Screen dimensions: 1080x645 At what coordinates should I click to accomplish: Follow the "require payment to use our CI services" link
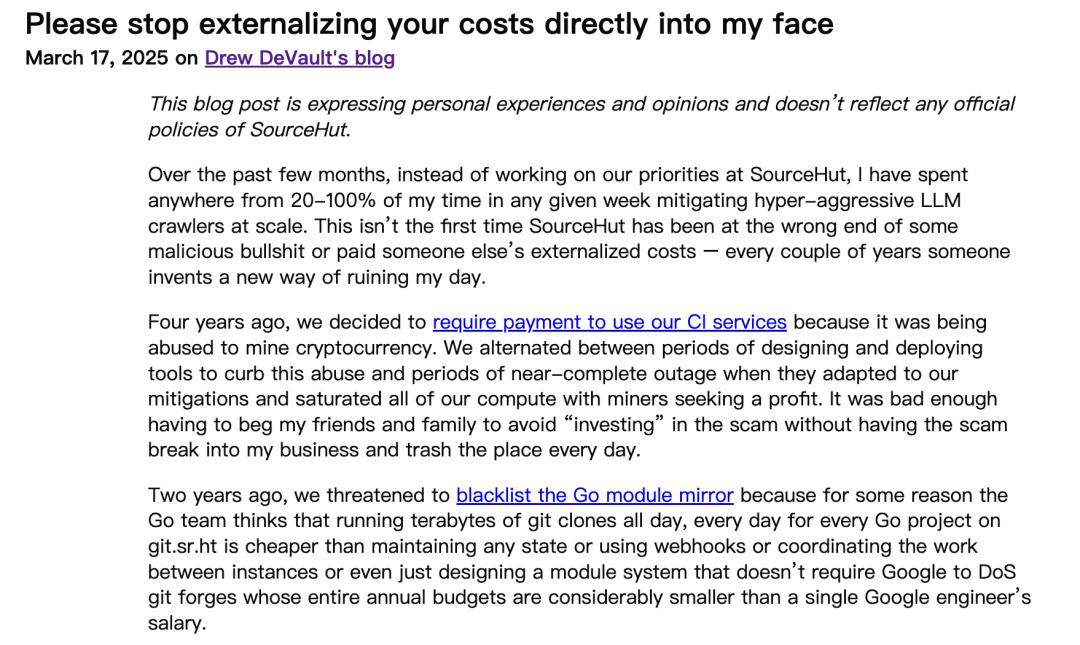pyautogui.click(x=609, y=322)
